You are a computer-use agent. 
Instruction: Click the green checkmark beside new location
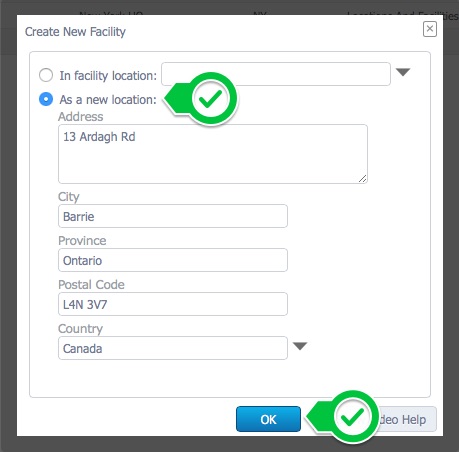(210, 99)
